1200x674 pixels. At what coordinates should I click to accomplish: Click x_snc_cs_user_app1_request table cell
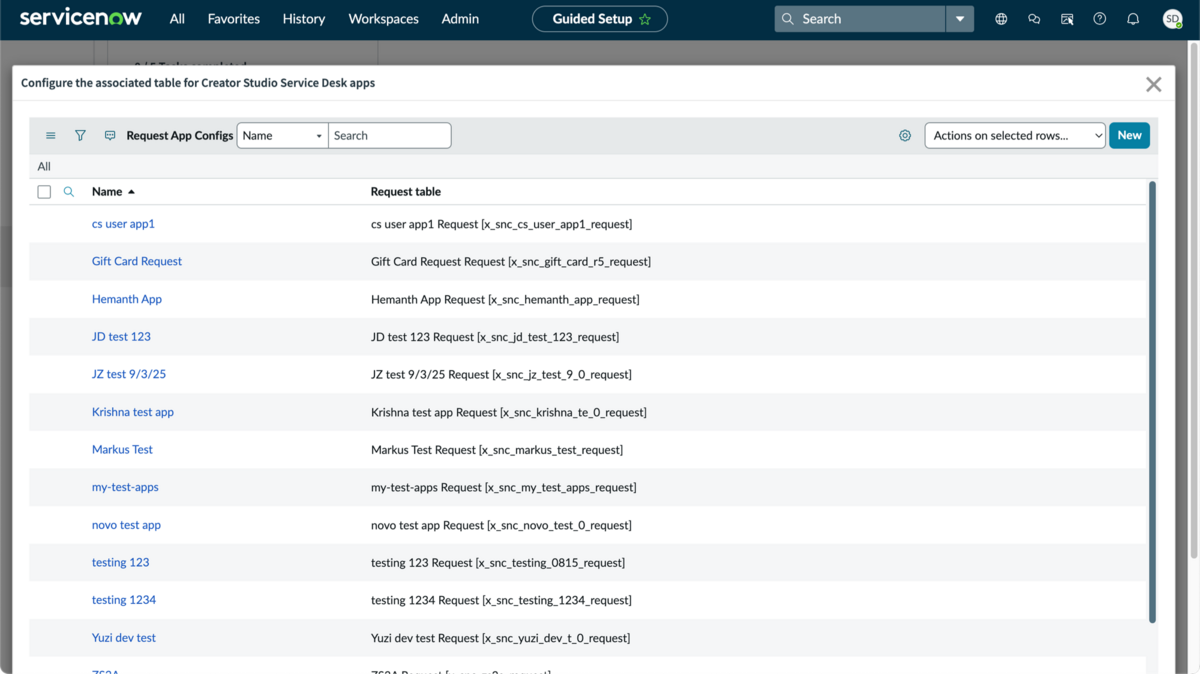click(501, 224)
